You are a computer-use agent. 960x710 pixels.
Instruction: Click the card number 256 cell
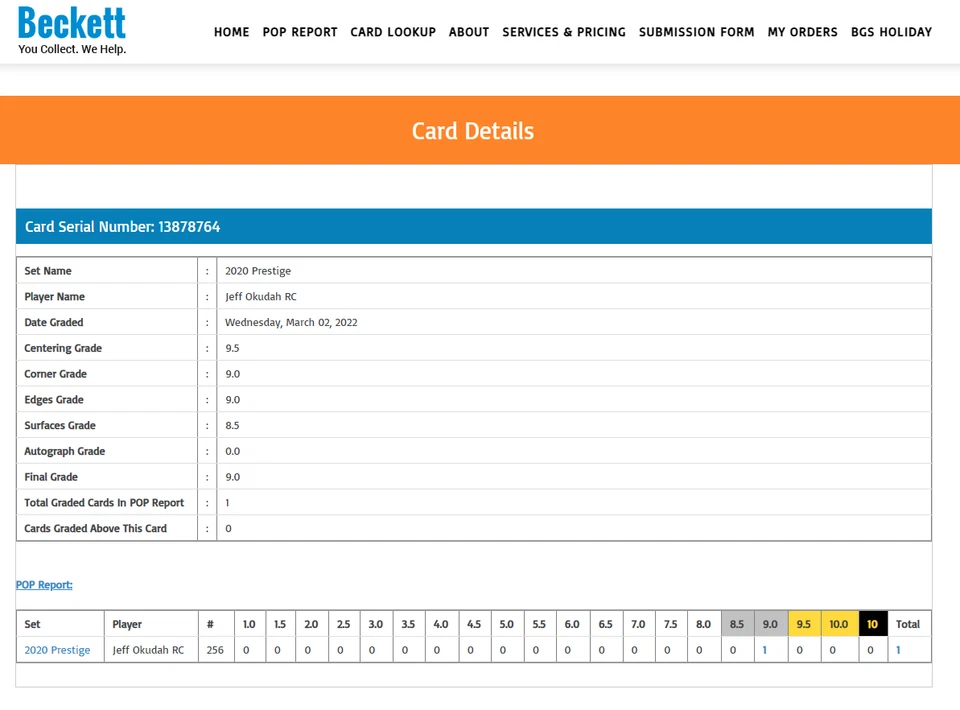tap(215, 650)
